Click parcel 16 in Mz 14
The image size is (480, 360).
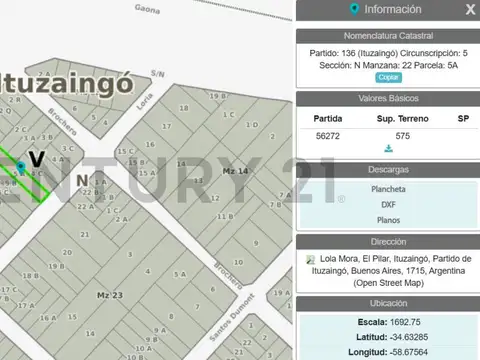point(150,144)
